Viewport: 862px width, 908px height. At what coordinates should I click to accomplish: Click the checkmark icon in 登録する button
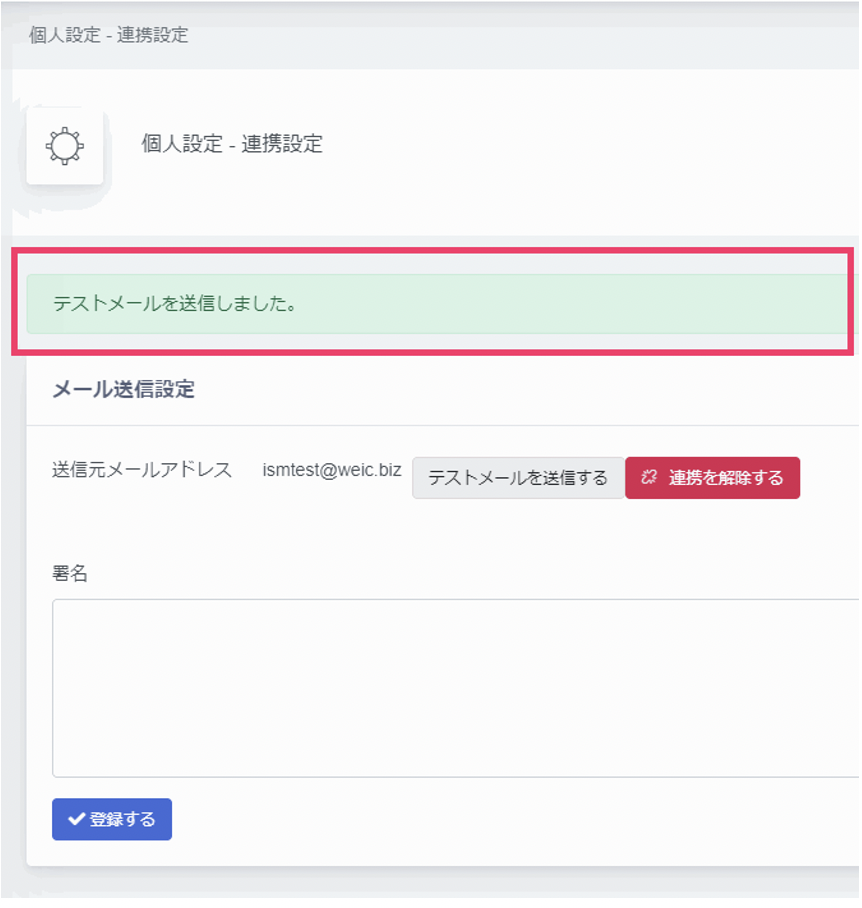click(76, 819)
